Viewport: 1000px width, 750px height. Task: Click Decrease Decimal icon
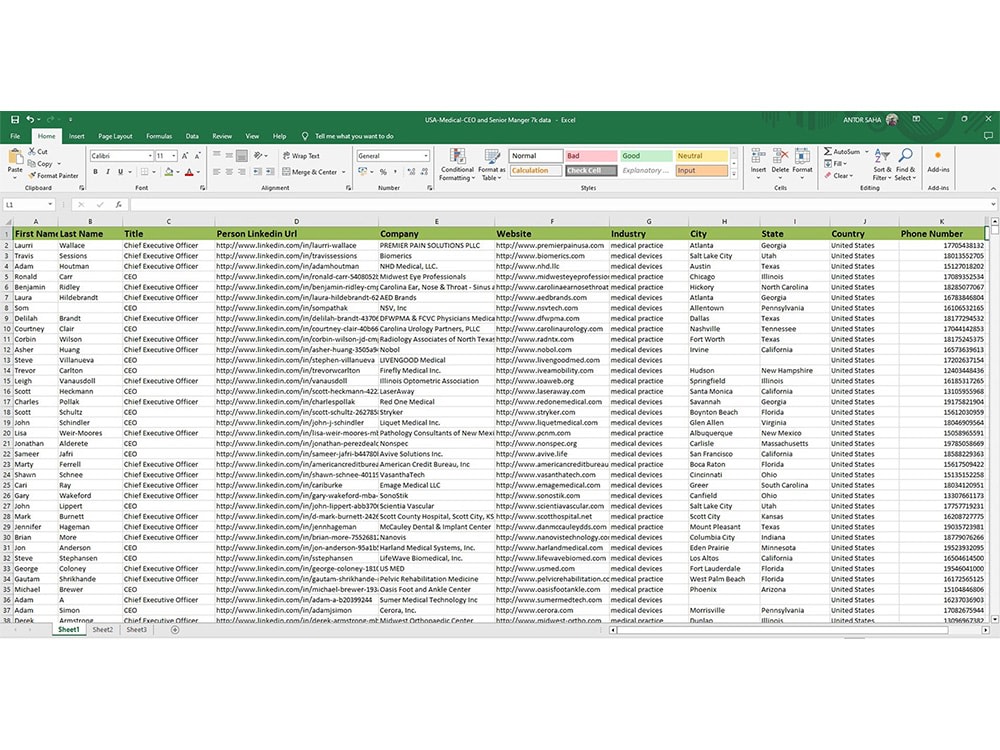pos(424,172)
